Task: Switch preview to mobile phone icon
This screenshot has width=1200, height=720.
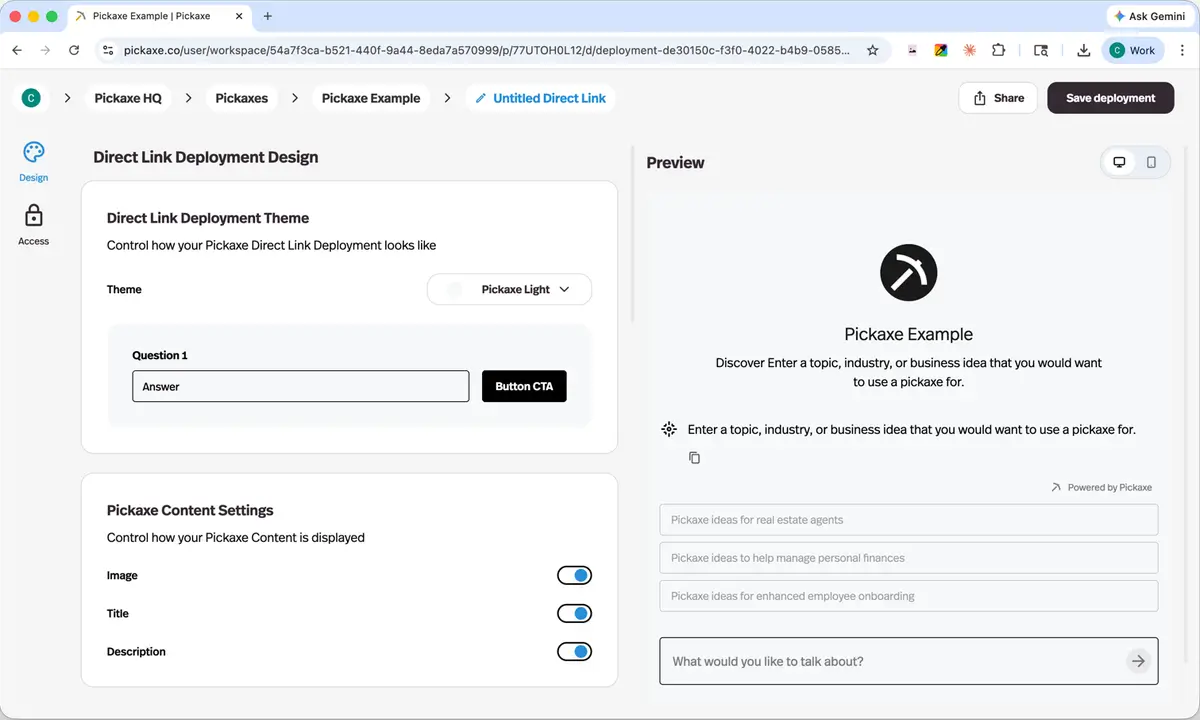Action: pyautogui.click(x=1151, y=162)
